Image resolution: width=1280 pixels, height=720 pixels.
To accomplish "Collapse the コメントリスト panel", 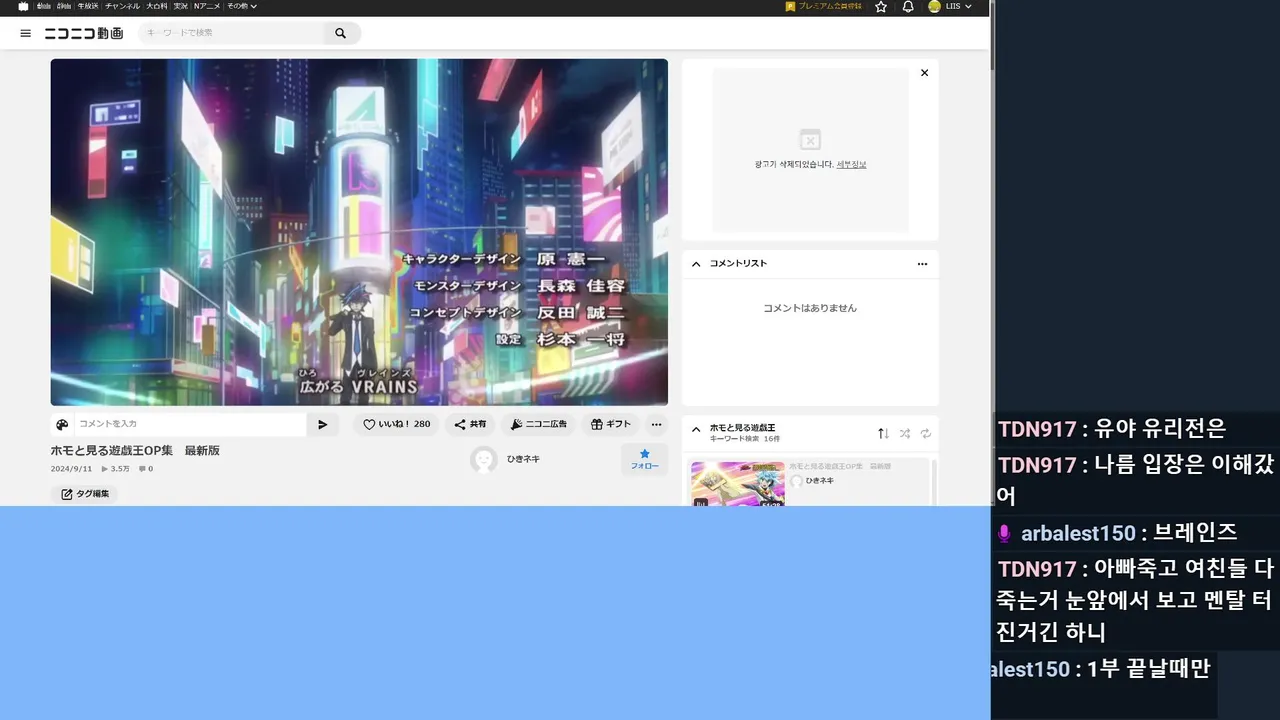I will pos(695,264).
